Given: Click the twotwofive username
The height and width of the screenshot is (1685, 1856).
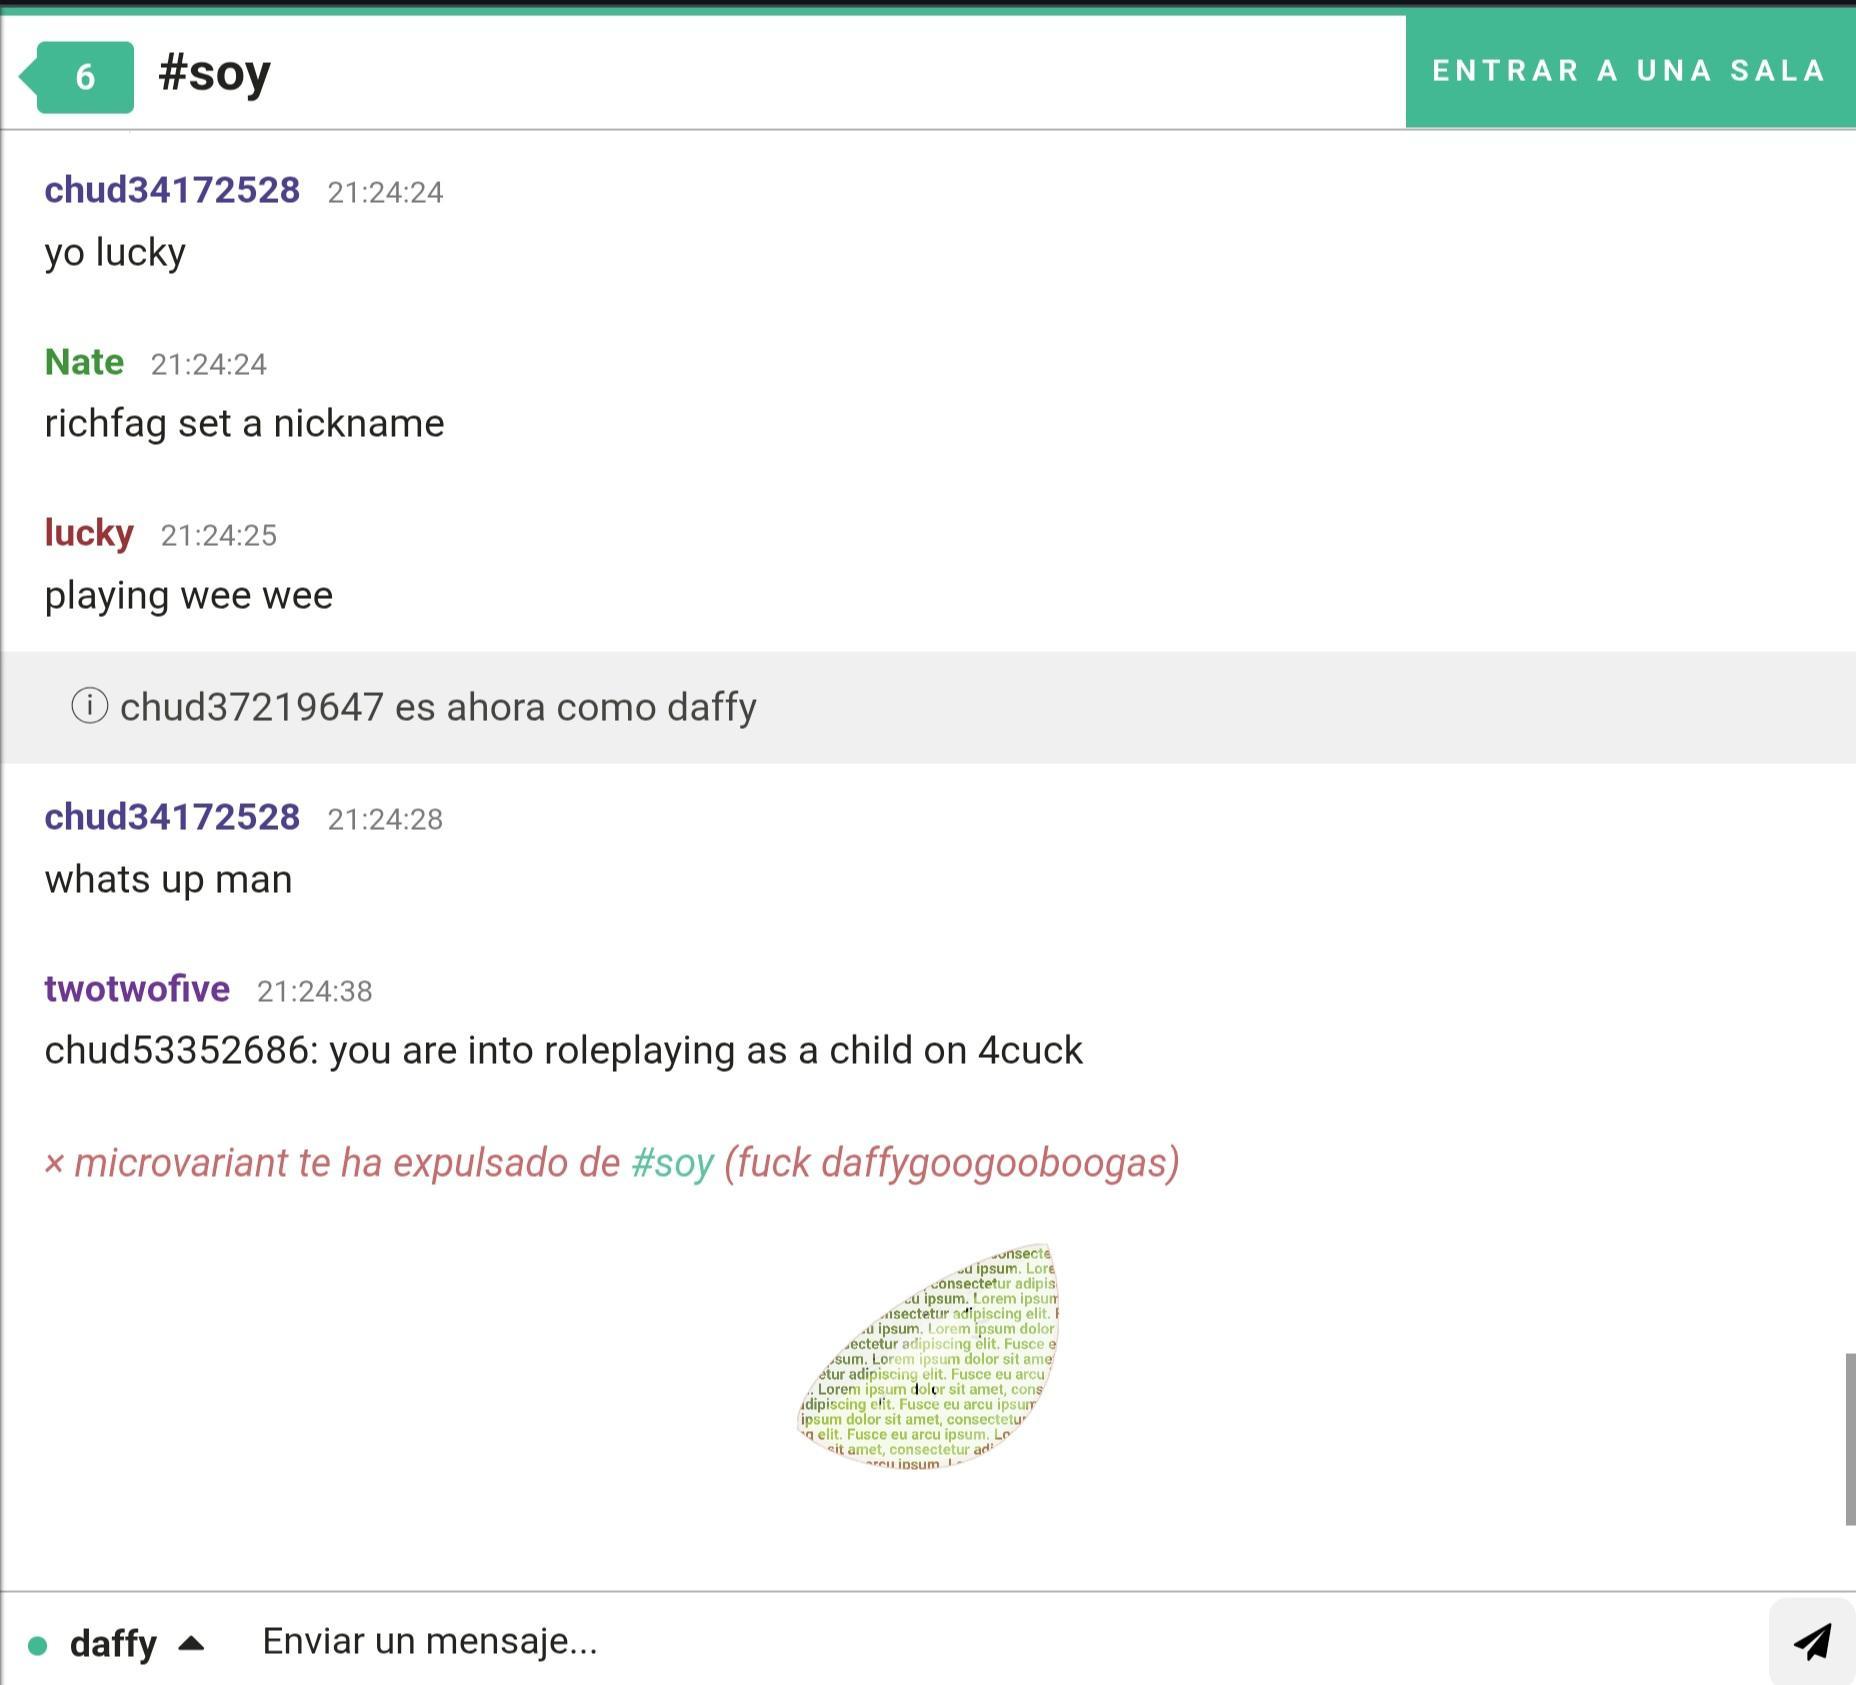Looking at the screenshot, I should click(137, 989).
